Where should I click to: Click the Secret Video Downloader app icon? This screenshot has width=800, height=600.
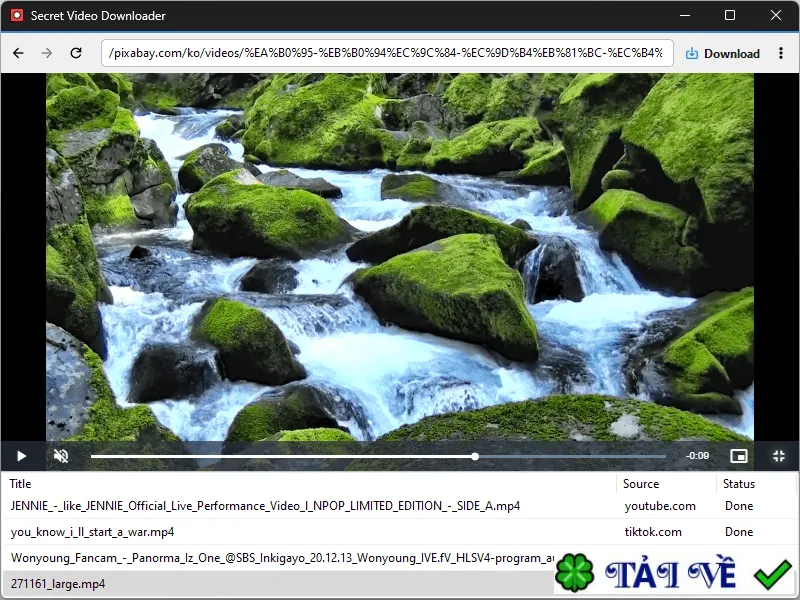click(x=17, y=15)
